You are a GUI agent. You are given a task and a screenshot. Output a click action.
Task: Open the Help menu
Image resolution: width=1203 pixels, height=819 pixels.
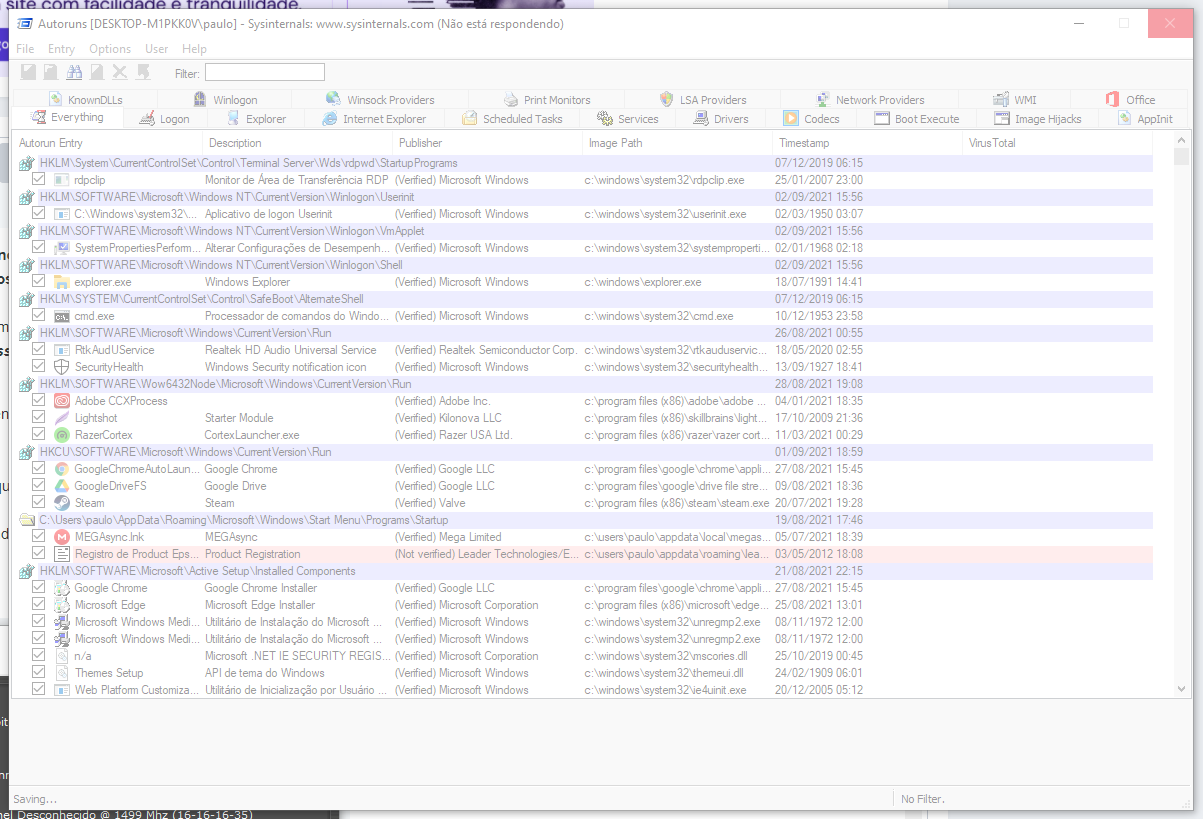point(194,48)
